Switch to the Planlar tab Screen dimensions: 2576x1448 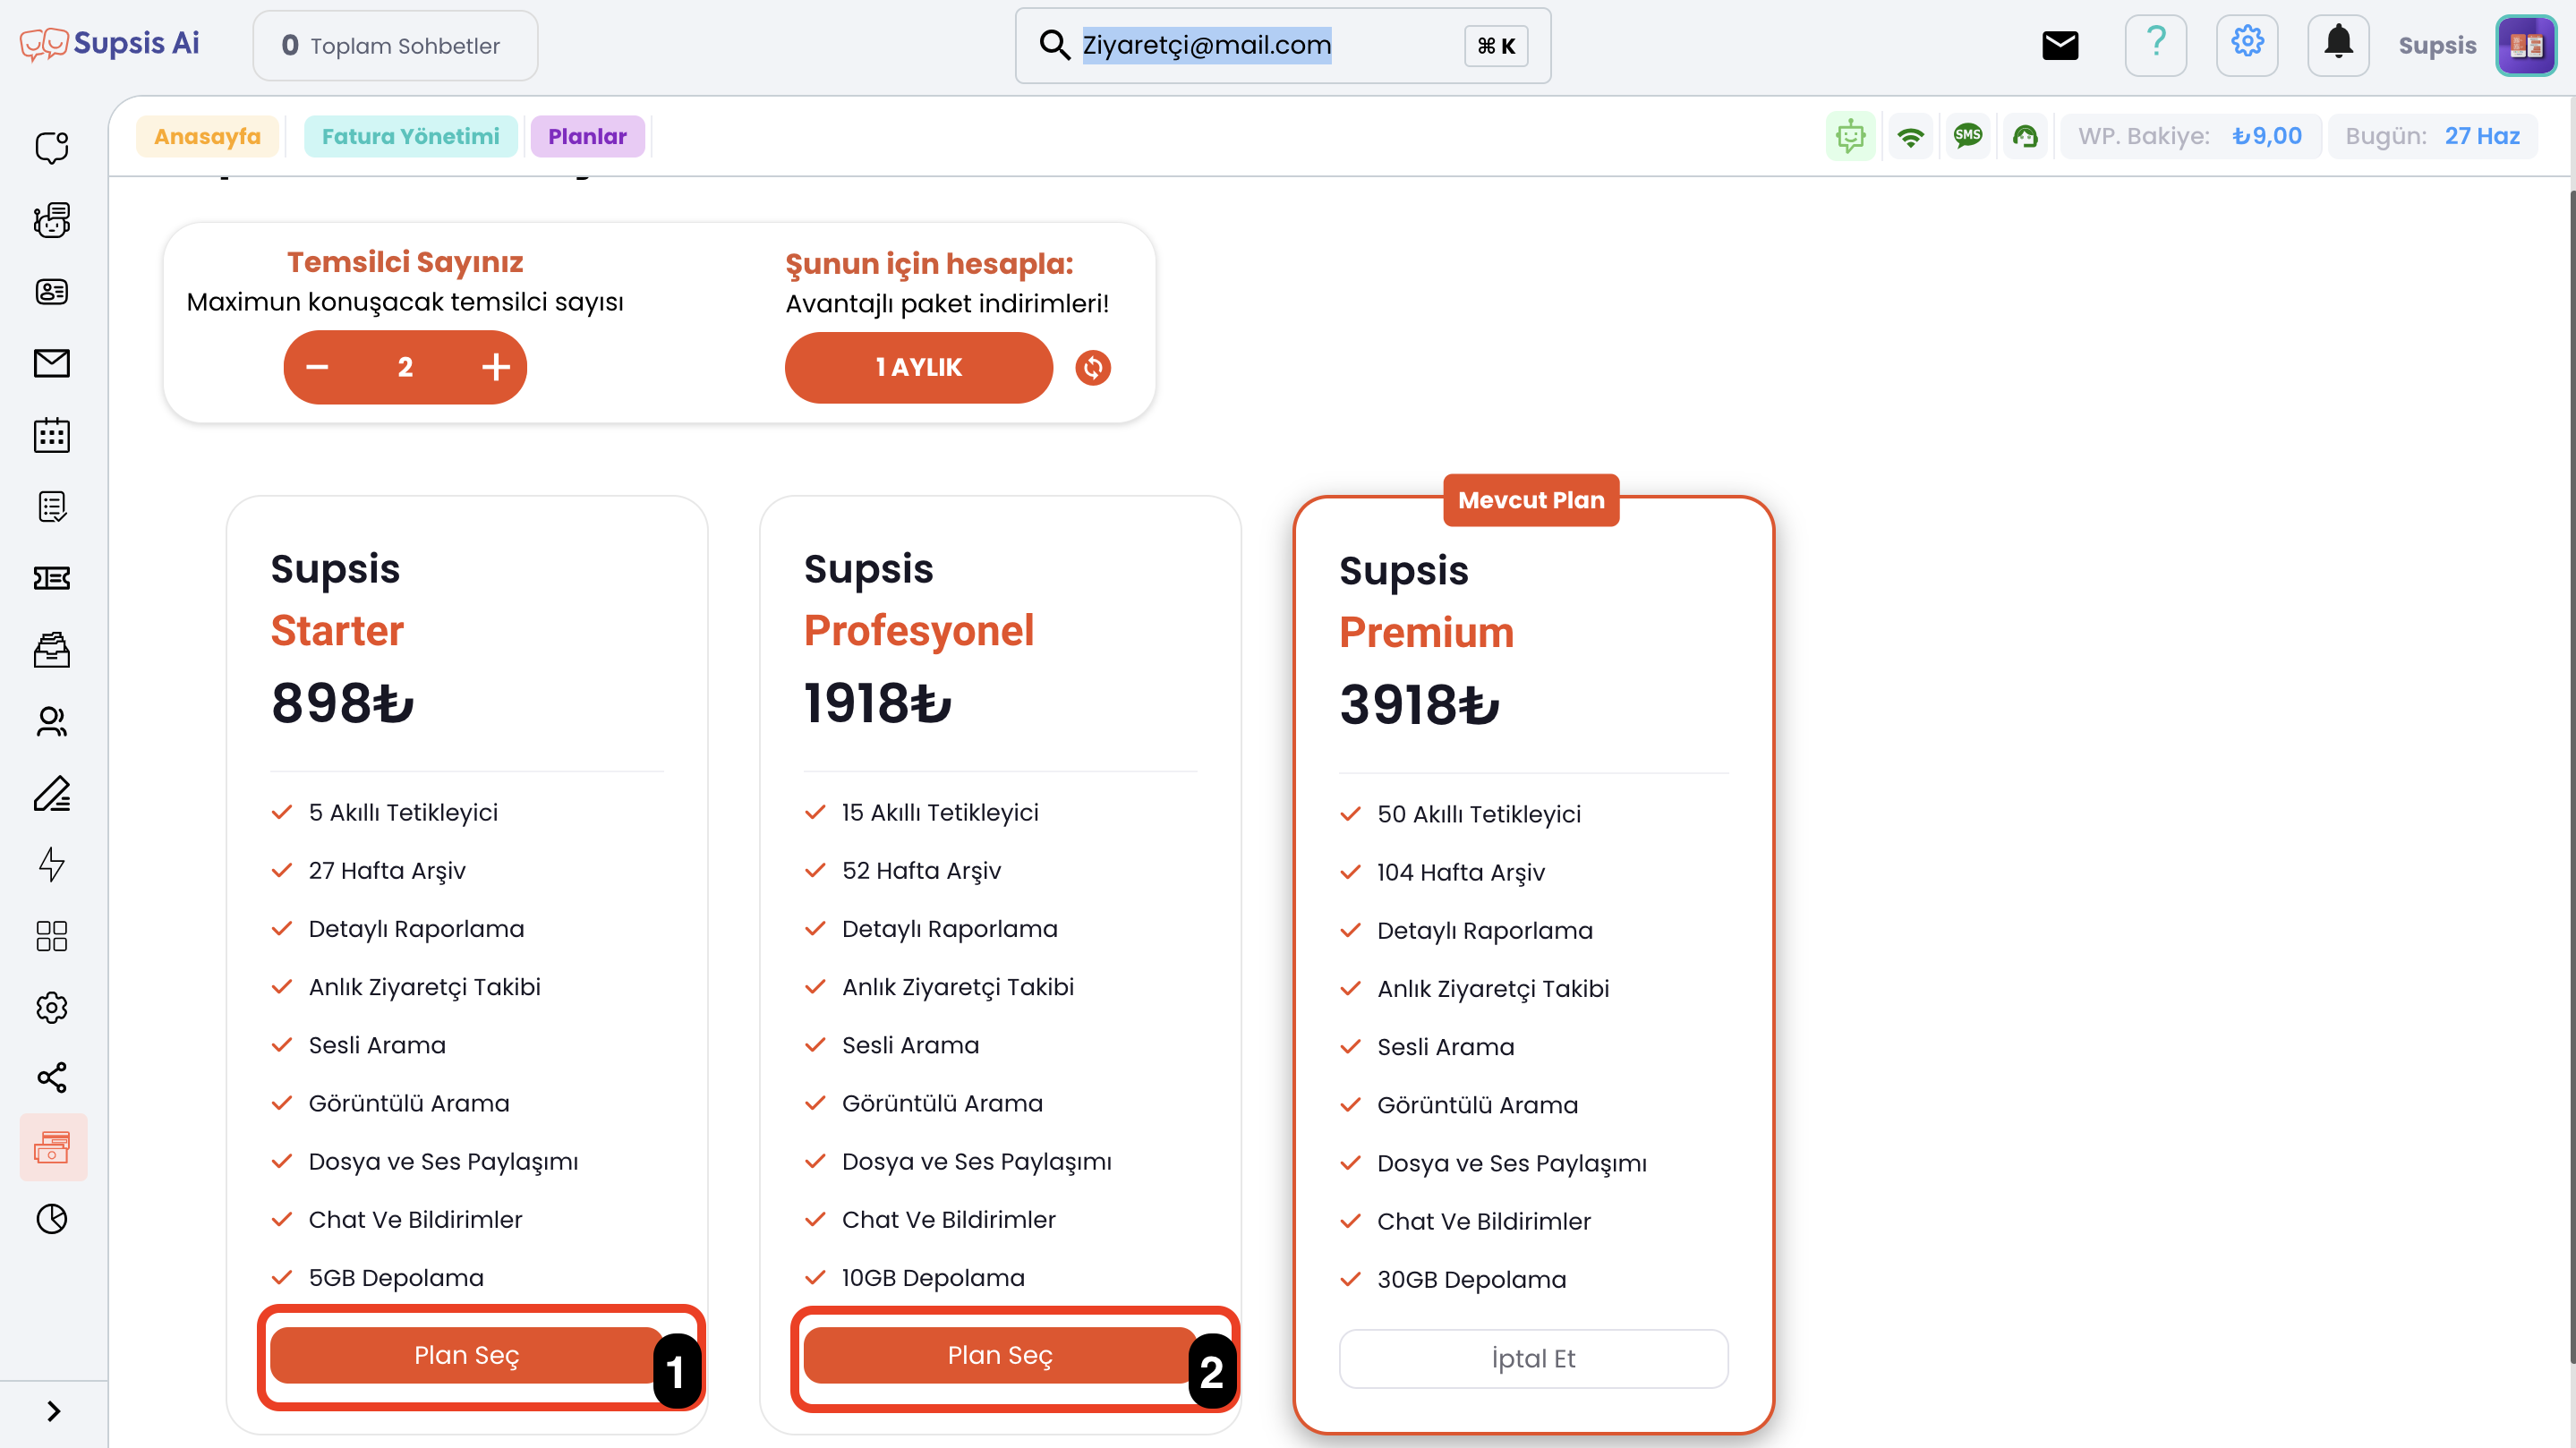(587, 136)
